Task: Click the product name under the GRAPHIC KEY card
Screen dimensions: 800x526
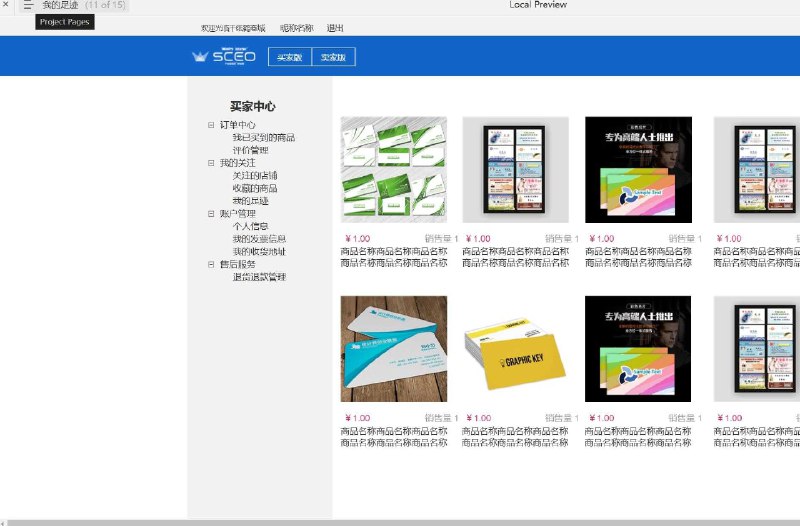Action: [515, 437]
